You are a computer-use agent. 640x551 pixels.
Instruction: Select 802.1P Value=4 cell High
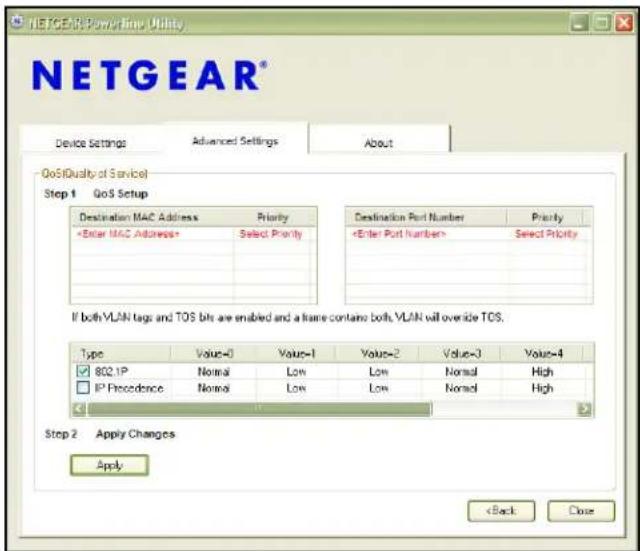click(542, 371)
